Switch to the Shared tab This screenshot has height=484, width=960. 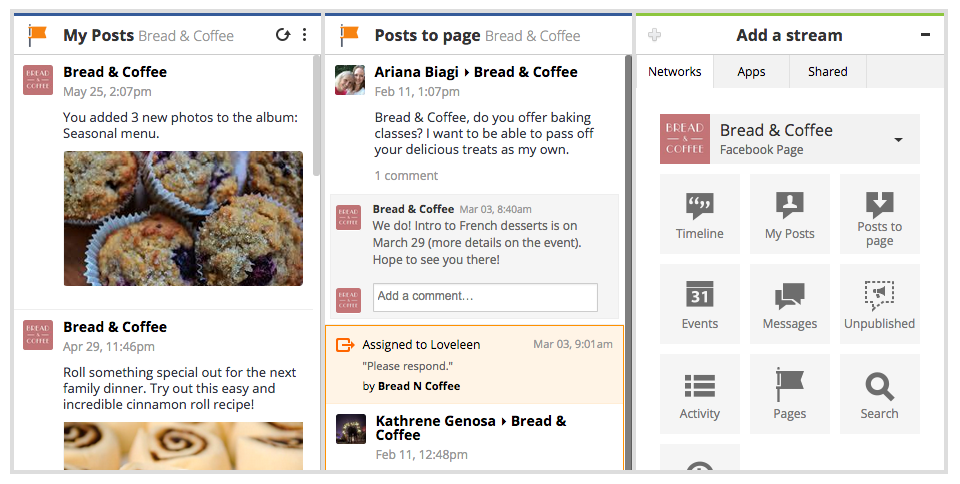click(x=828, y=72)
